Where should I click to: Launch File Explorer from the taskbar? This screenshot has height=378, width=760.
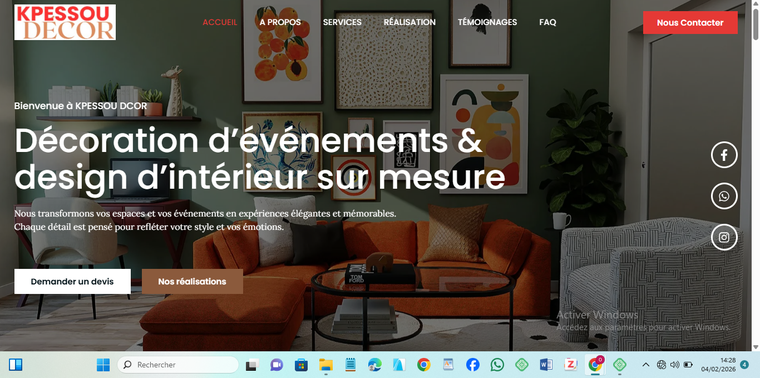click(326, 364)
